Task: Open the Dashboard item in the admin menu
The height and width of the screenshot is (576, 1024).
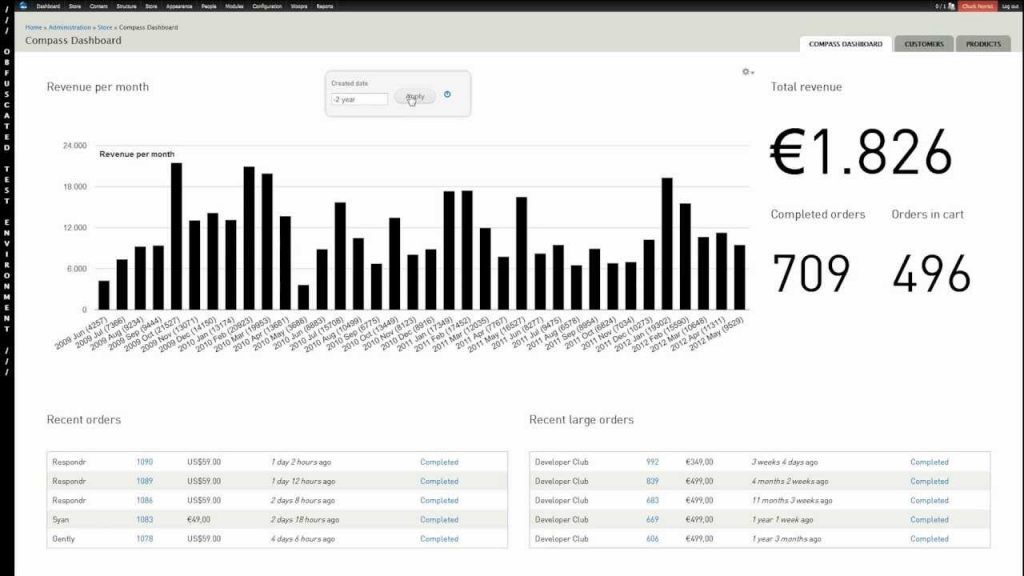Action: click(48, 6)
